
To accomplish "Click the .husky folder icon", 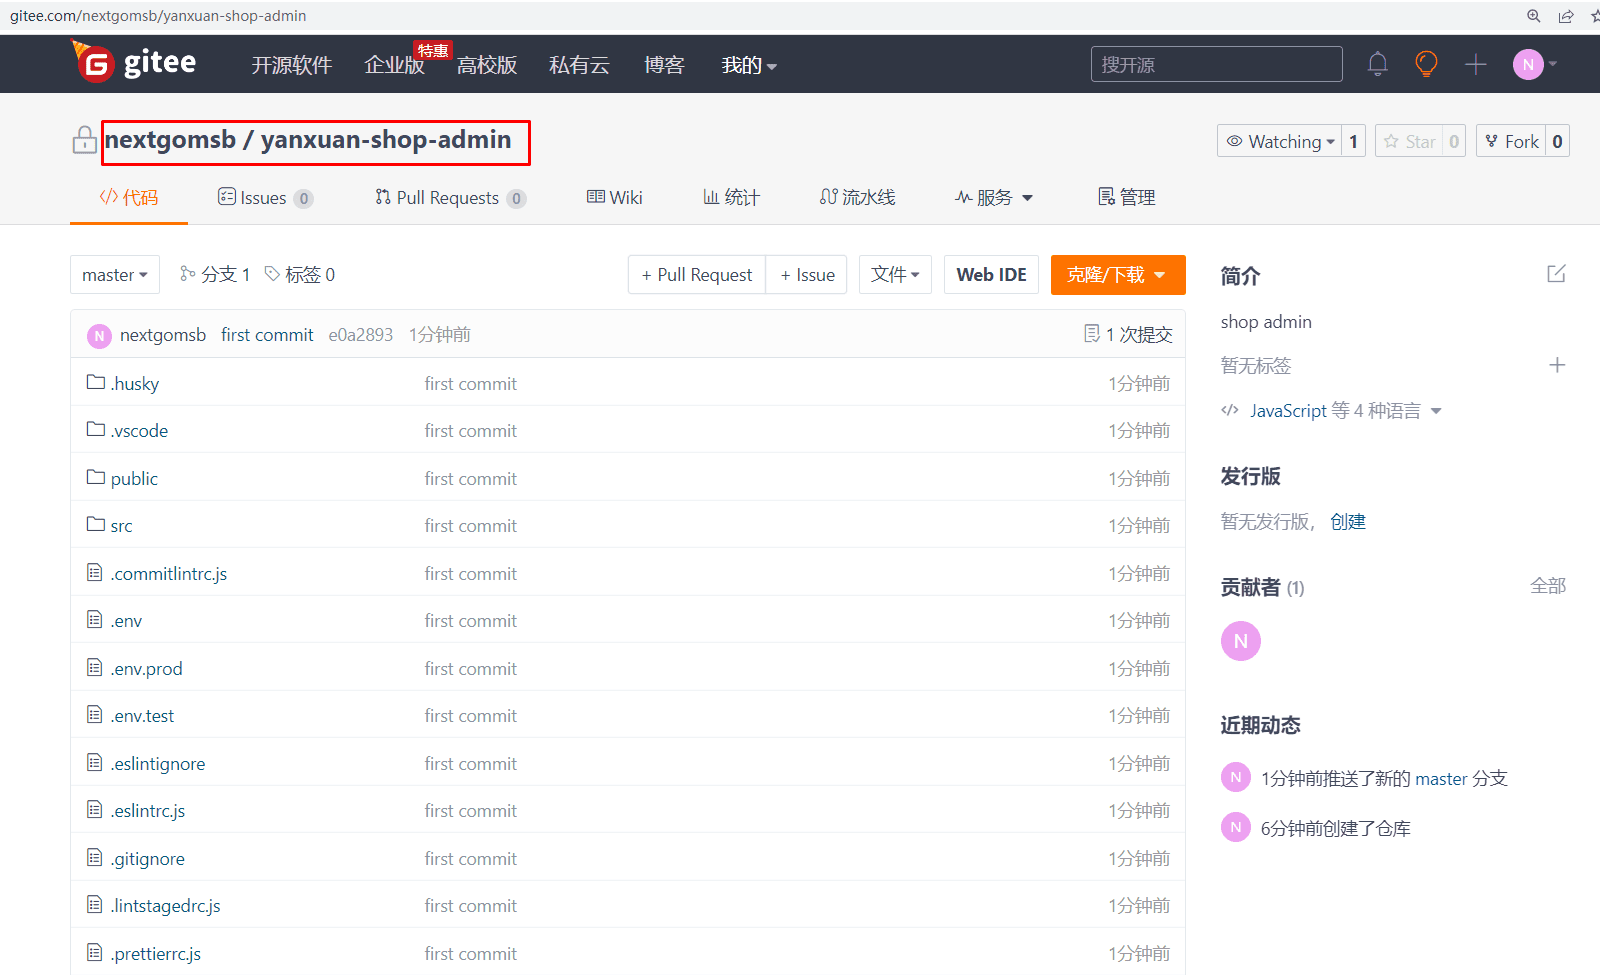I will pos(96,382).
